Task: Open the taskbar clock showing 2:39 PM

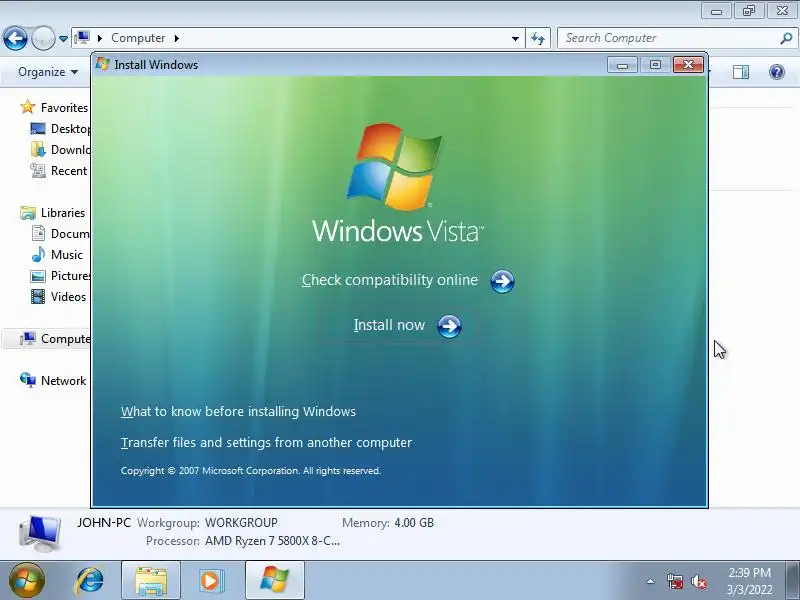Action: coord(749,581)
